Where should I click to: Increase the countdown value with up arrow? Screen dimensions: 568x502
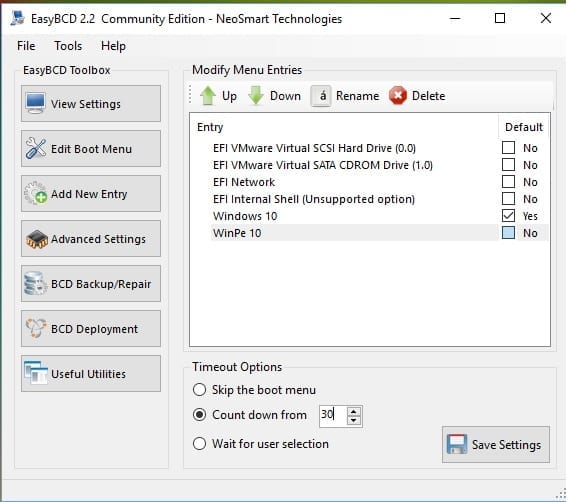(x=354, y=411)
